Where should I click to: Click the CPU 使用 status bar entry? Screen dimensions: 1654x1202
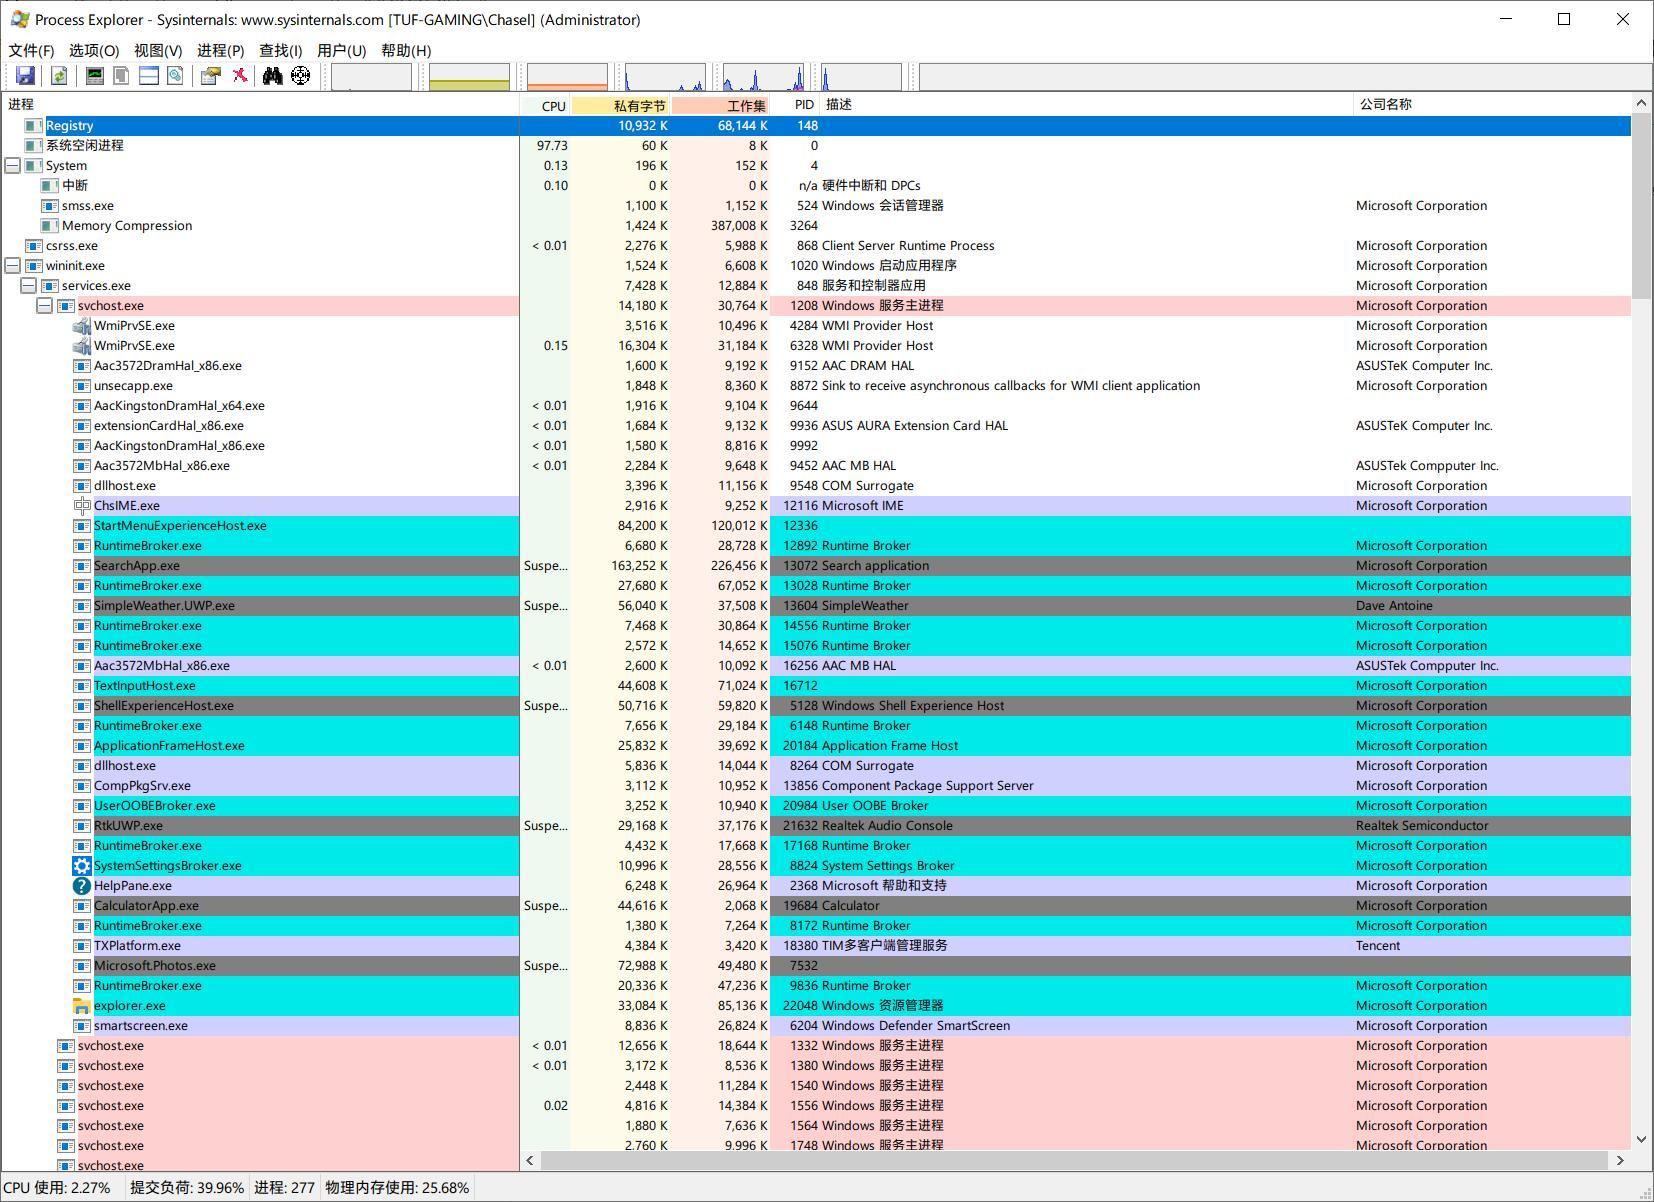tap(57, 1188)
